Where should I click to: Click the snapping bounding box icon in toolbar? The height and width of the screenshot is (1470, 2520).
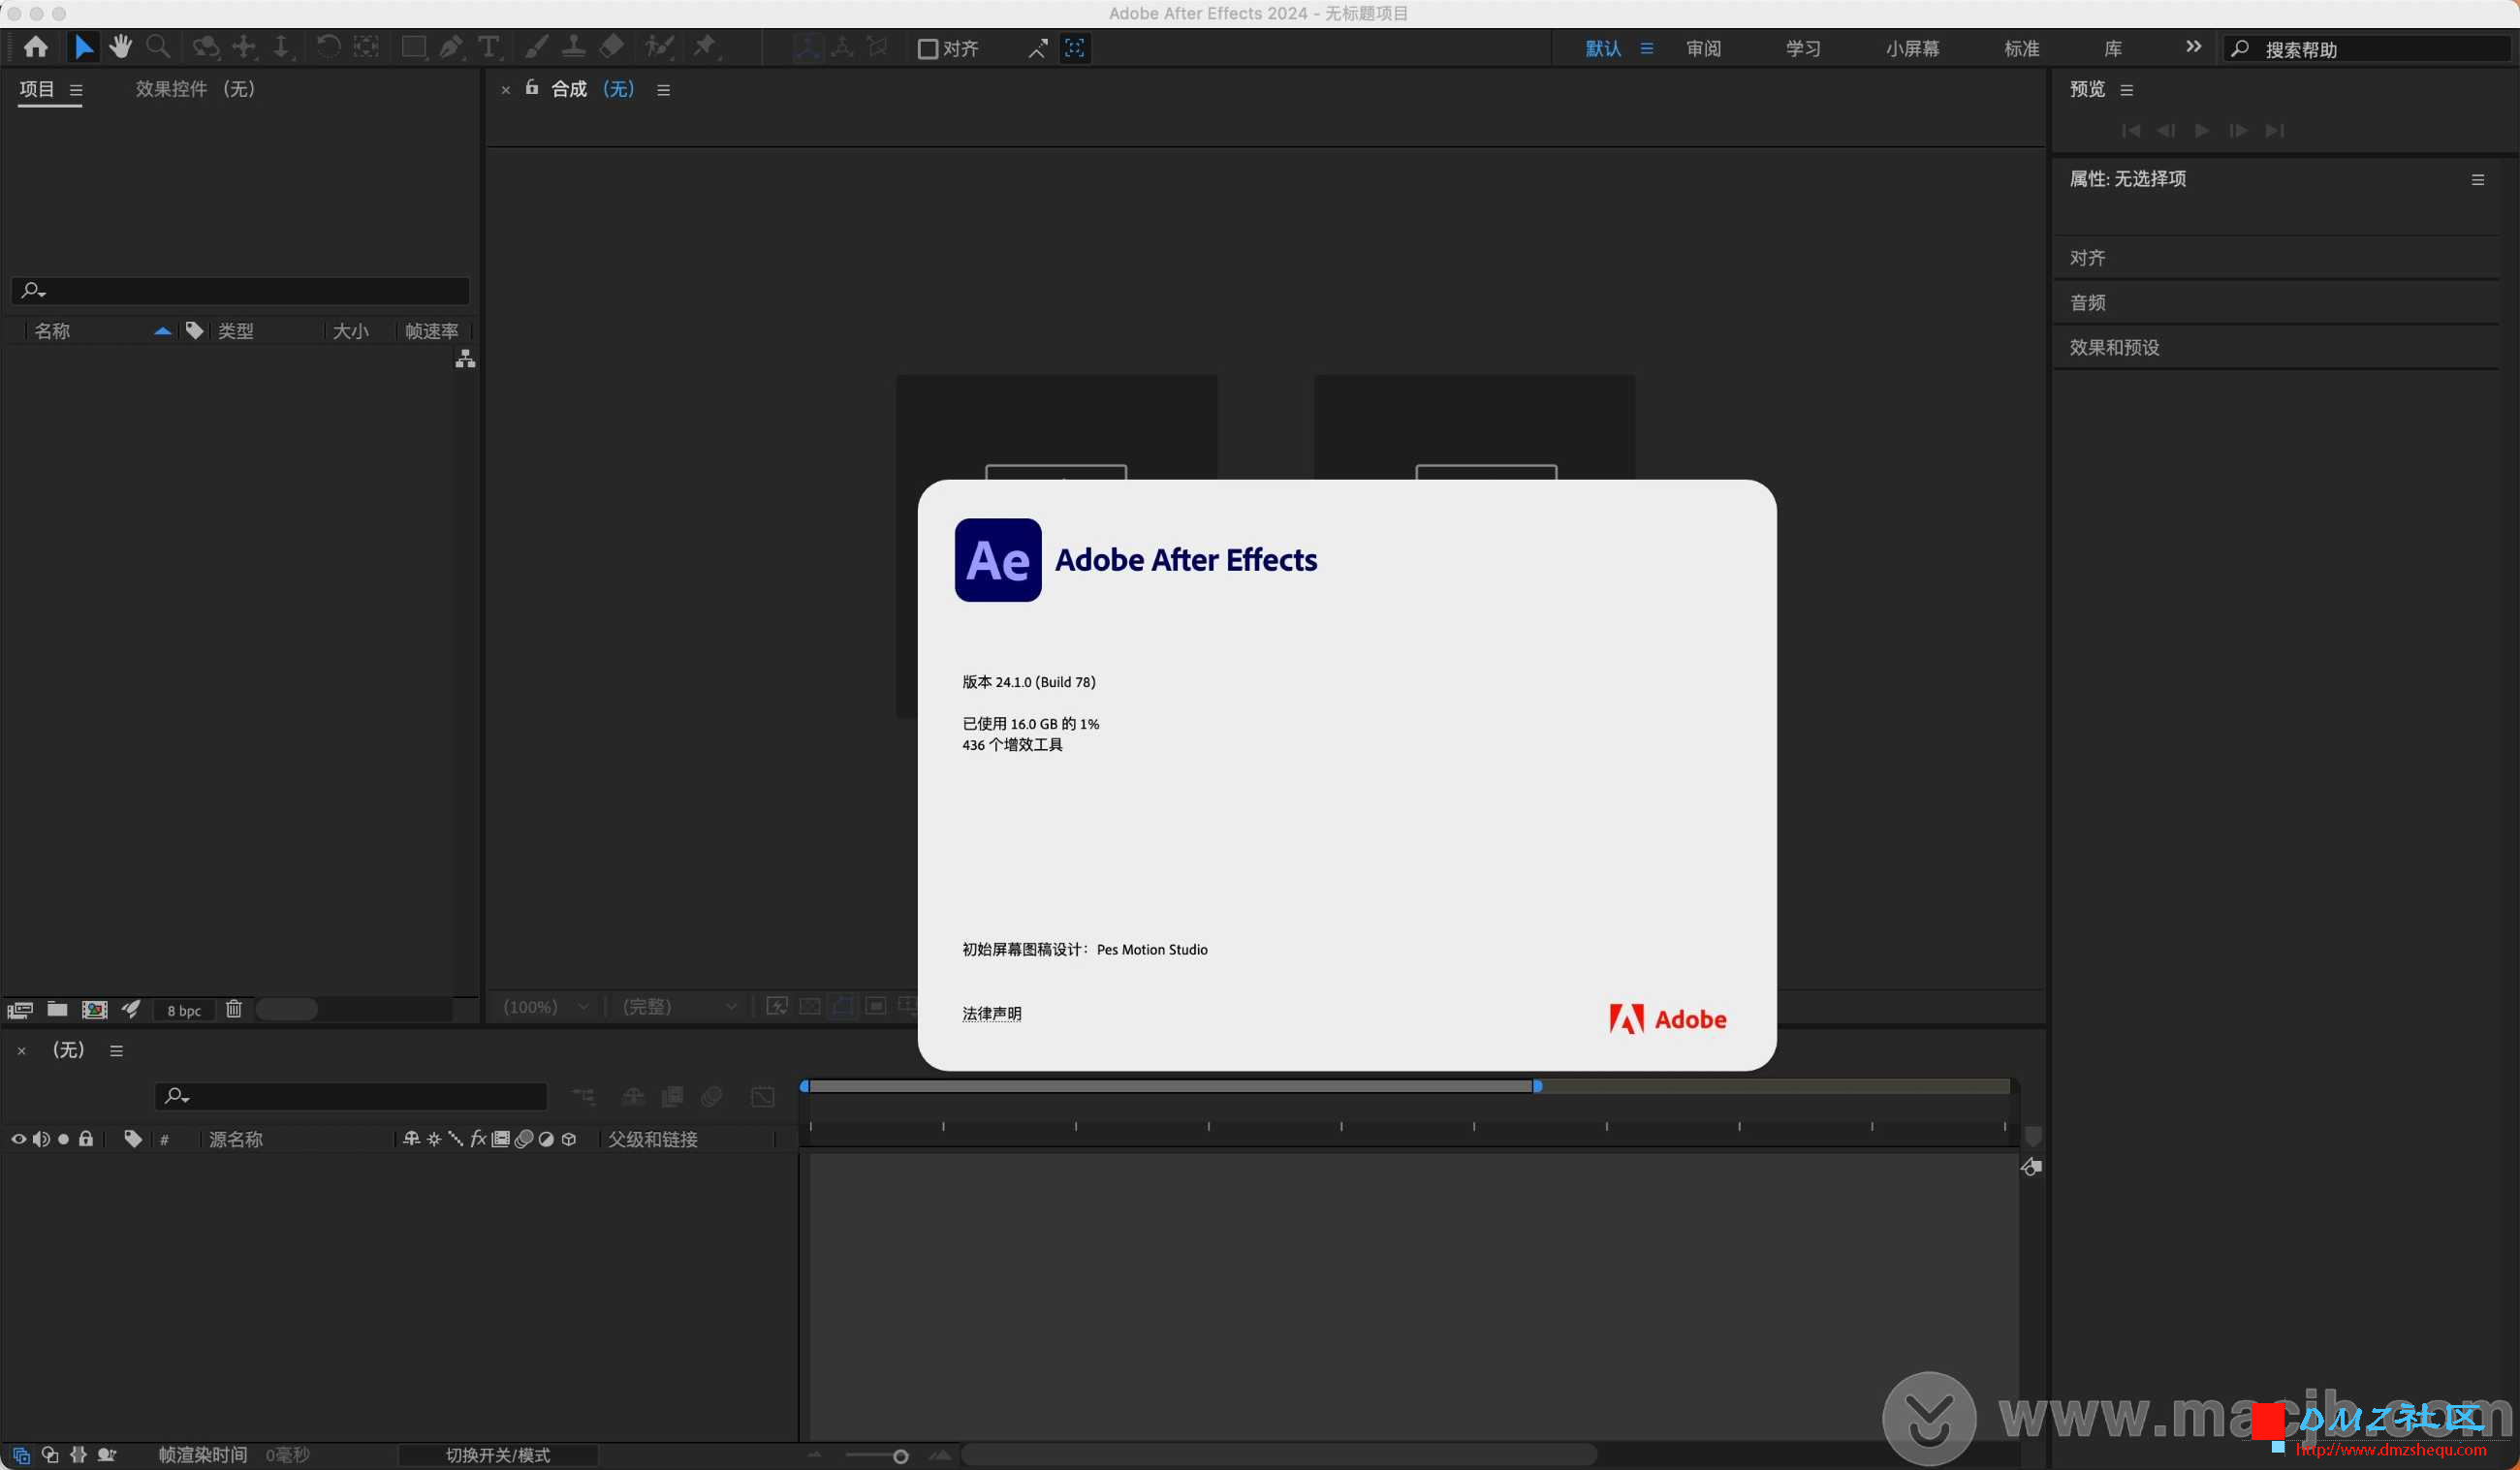pyautogui.click(x=1075, y=48)
